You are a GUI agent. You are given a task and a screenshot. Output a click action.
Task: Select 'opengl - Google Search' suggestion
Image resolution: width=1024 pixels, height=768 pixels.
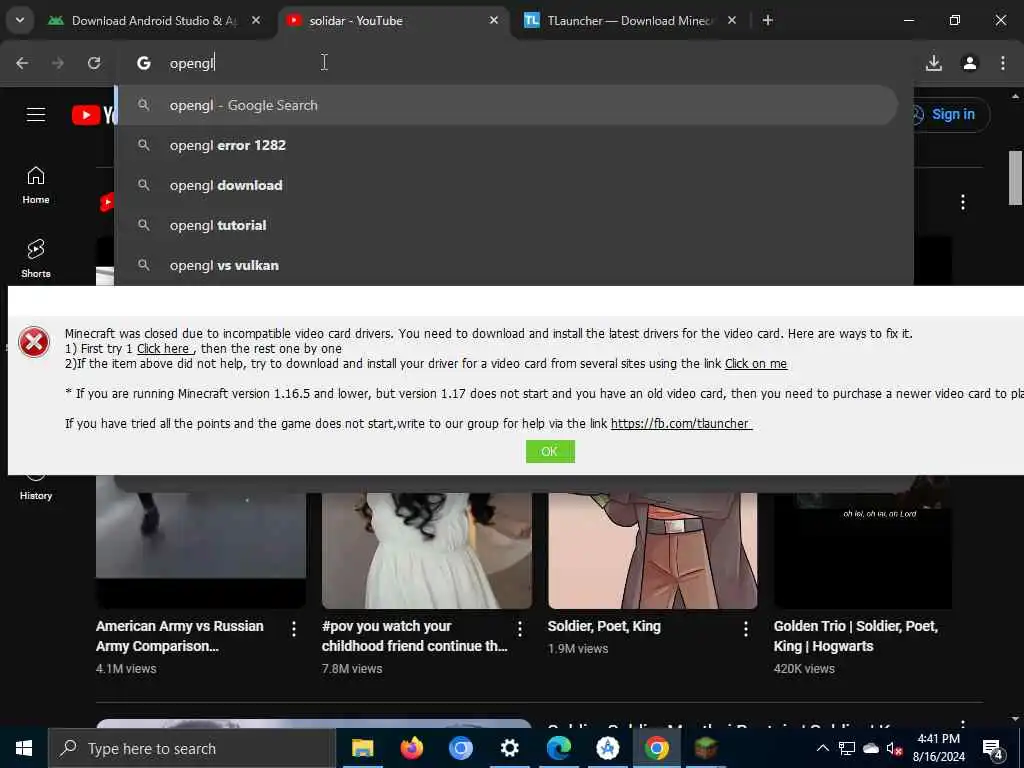507,105
